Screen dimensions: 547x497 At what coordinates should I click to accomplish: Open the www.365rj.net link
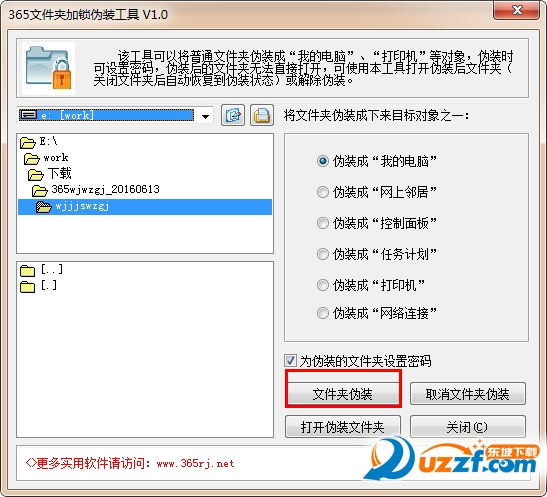point(195,464)
